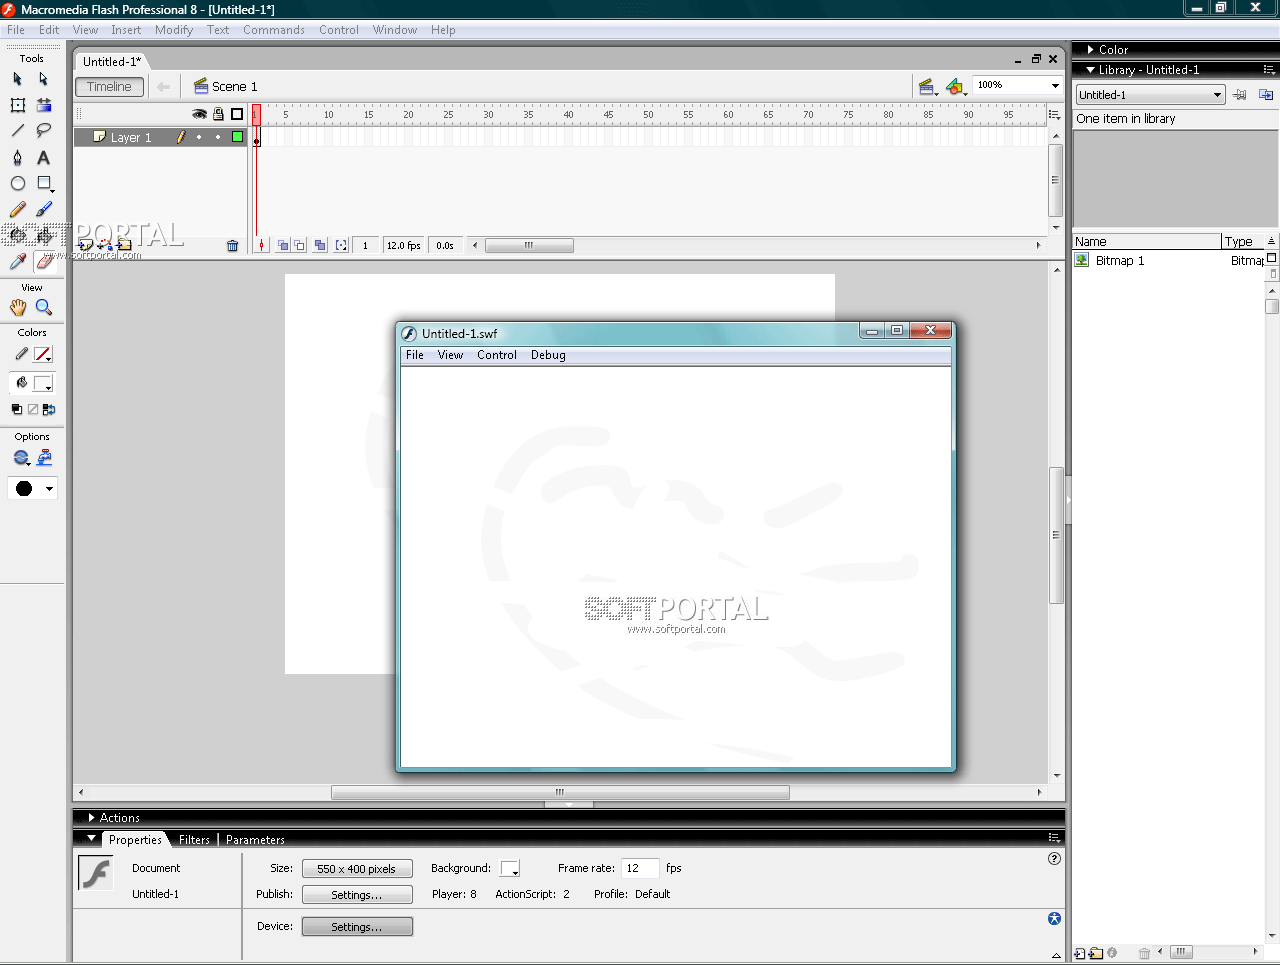This screenshot has height=965, width=1280.
Task: Switch to the Parameters tab
Action: coord(255,840)
